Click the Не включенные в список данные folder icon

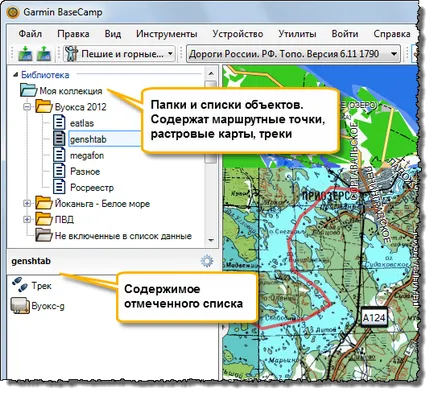(44, 235)
